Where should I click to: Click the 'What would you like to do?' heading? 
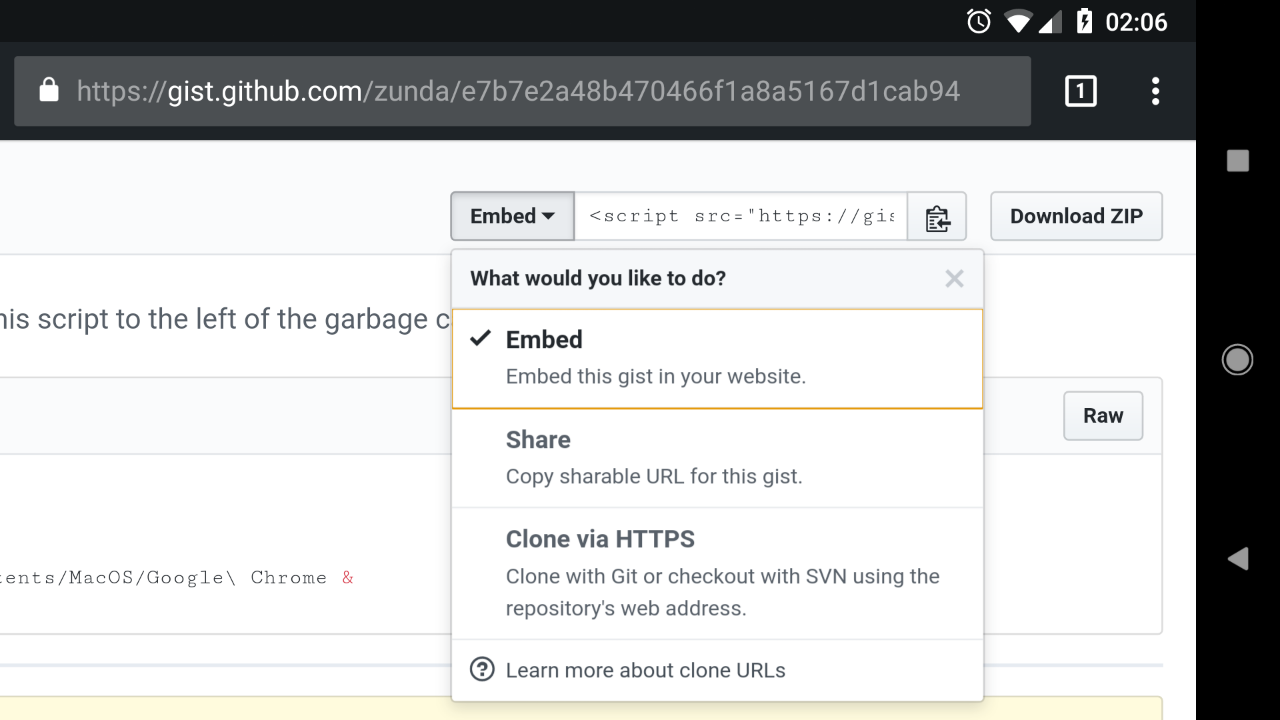[x=598, y=278]
